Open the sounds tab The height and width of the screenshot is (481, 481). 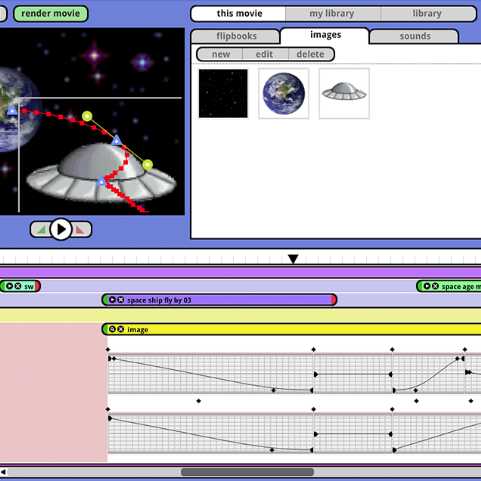coord(415,36)
